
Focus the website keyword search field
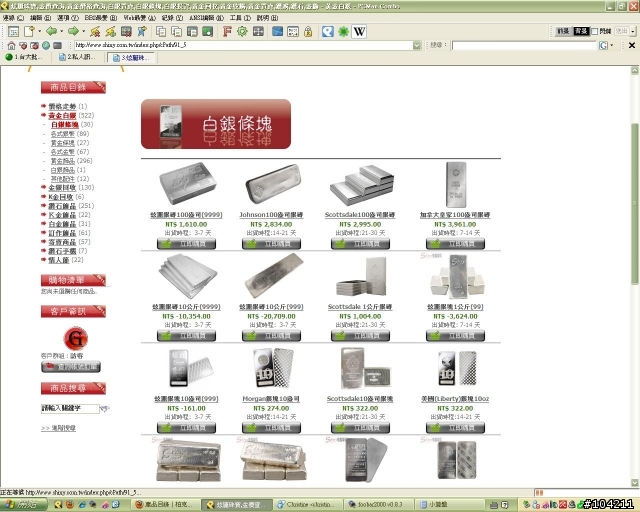70,408
